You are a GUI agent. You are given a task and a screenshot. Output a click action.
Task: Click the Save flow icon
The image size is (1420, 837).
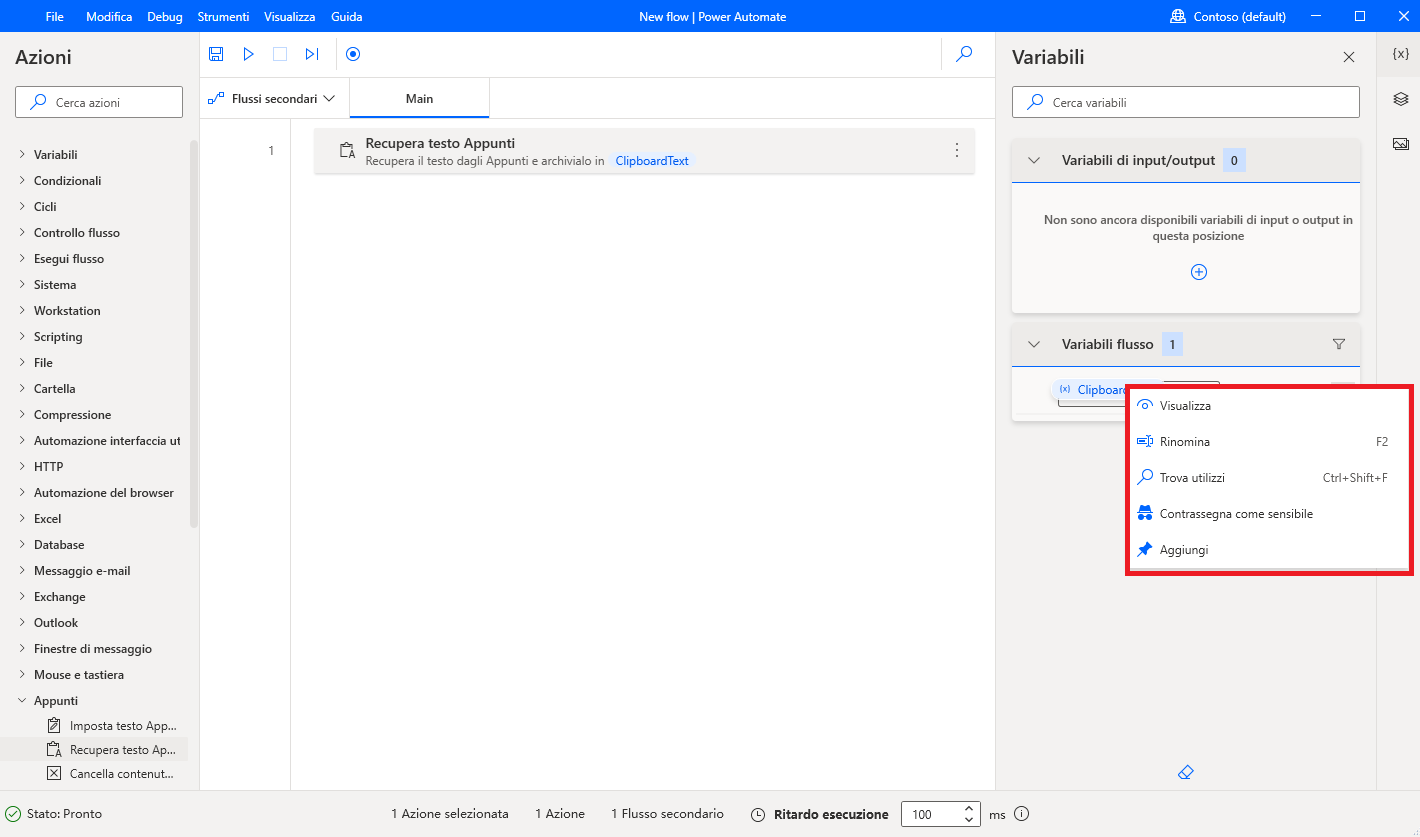[x=216, y=53]
